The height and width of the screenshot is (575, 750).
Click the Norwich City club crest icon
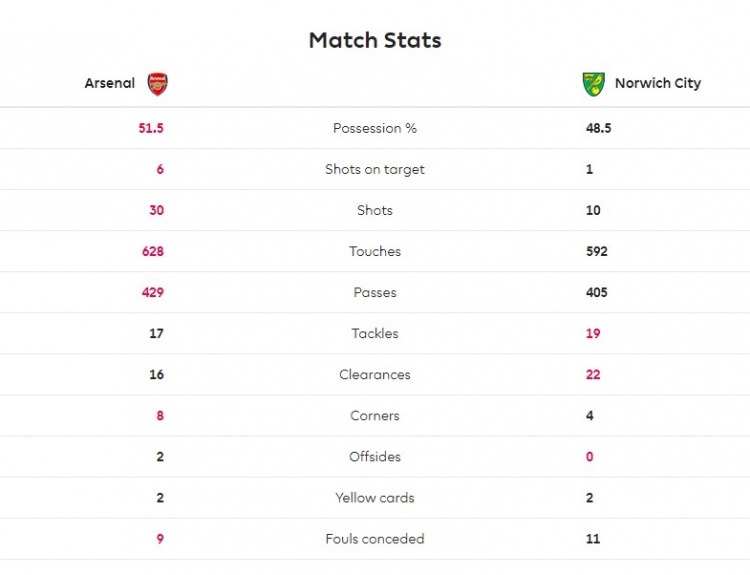[594, 84]
